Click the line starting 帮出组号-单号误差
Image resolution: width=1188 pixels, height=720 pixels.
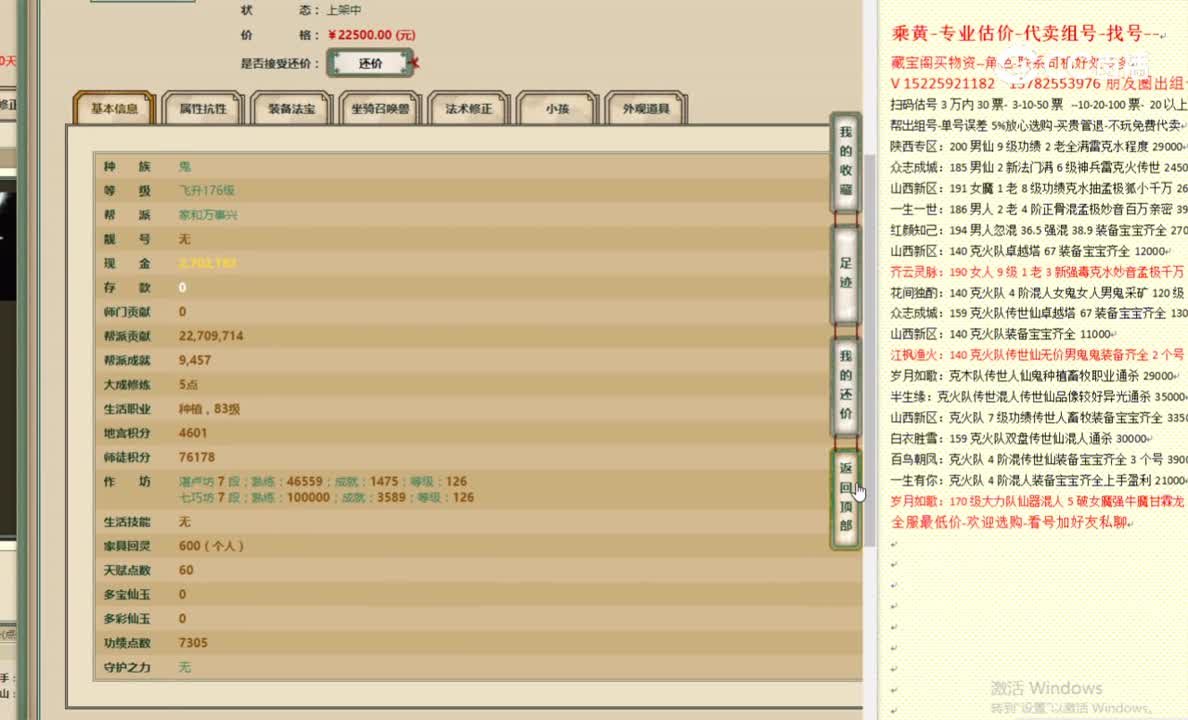[x=1039, y=125]
